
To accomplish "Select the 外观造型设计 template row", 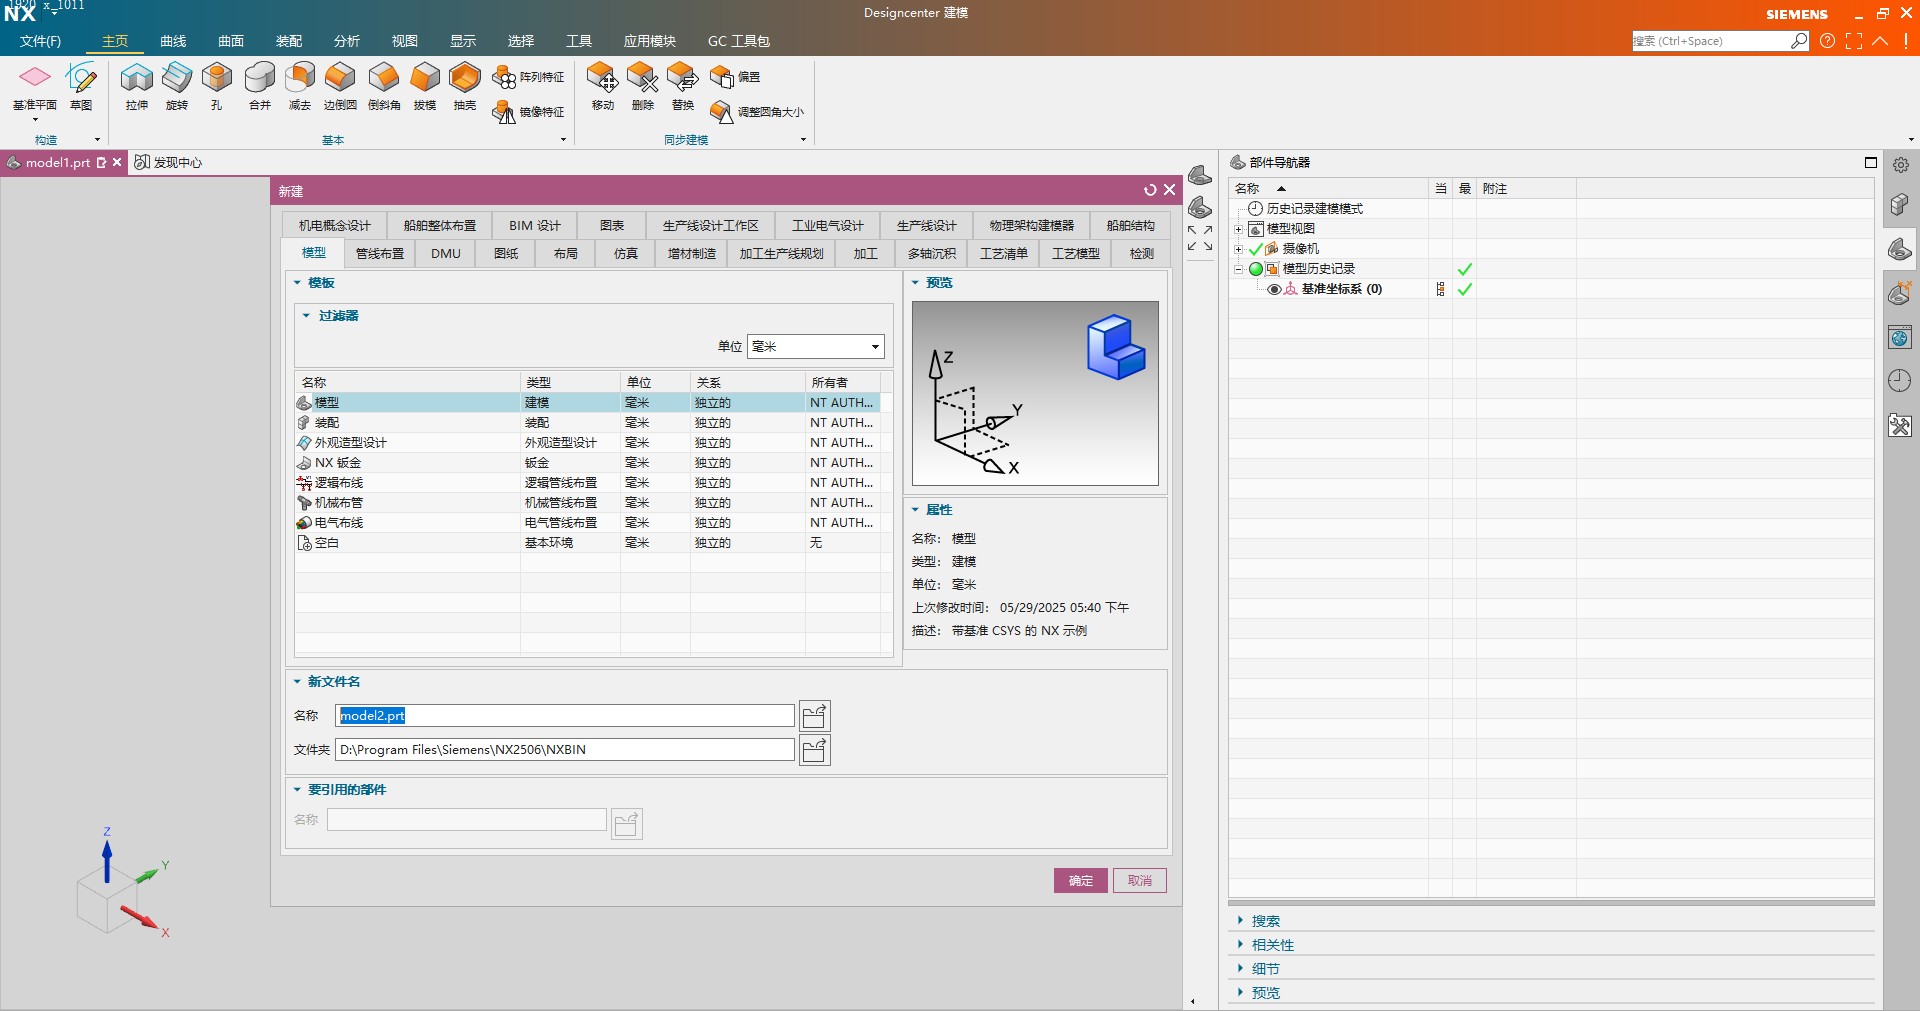I will [x=587, y=443].
